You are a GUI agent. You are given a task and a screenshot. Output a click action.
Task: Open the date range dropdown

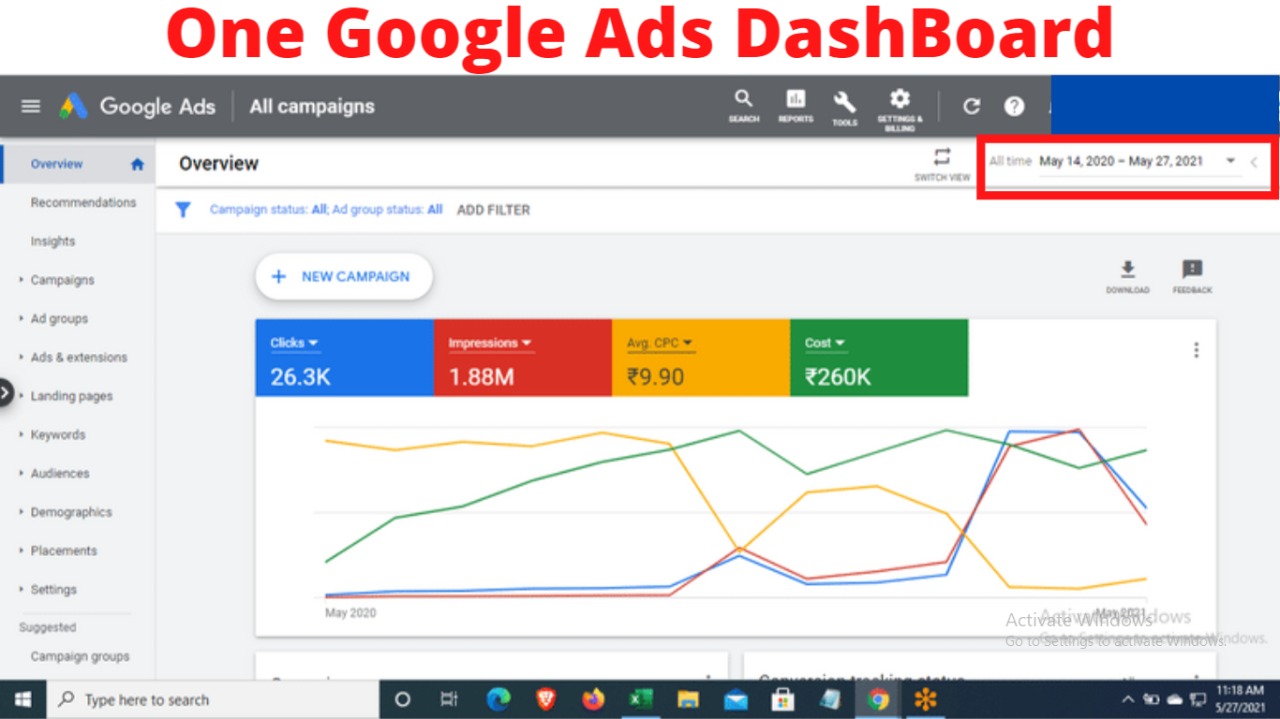pyautogui.click(x=1230, y=161)
